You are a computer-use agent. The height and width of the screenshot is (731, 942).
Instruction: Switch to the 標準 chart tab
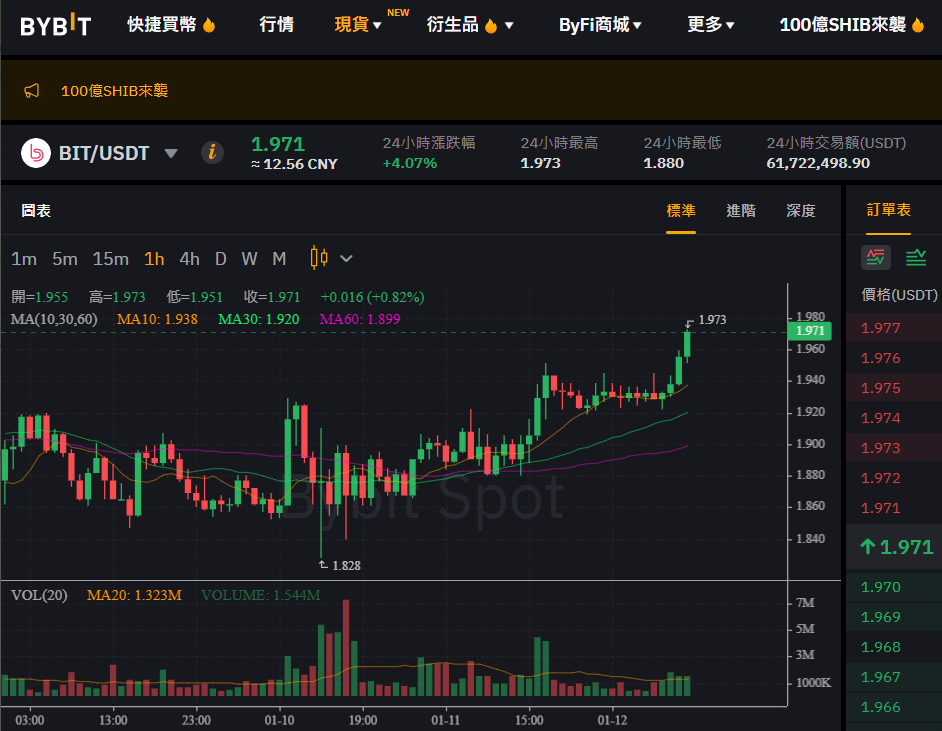[x=681, y=211]
